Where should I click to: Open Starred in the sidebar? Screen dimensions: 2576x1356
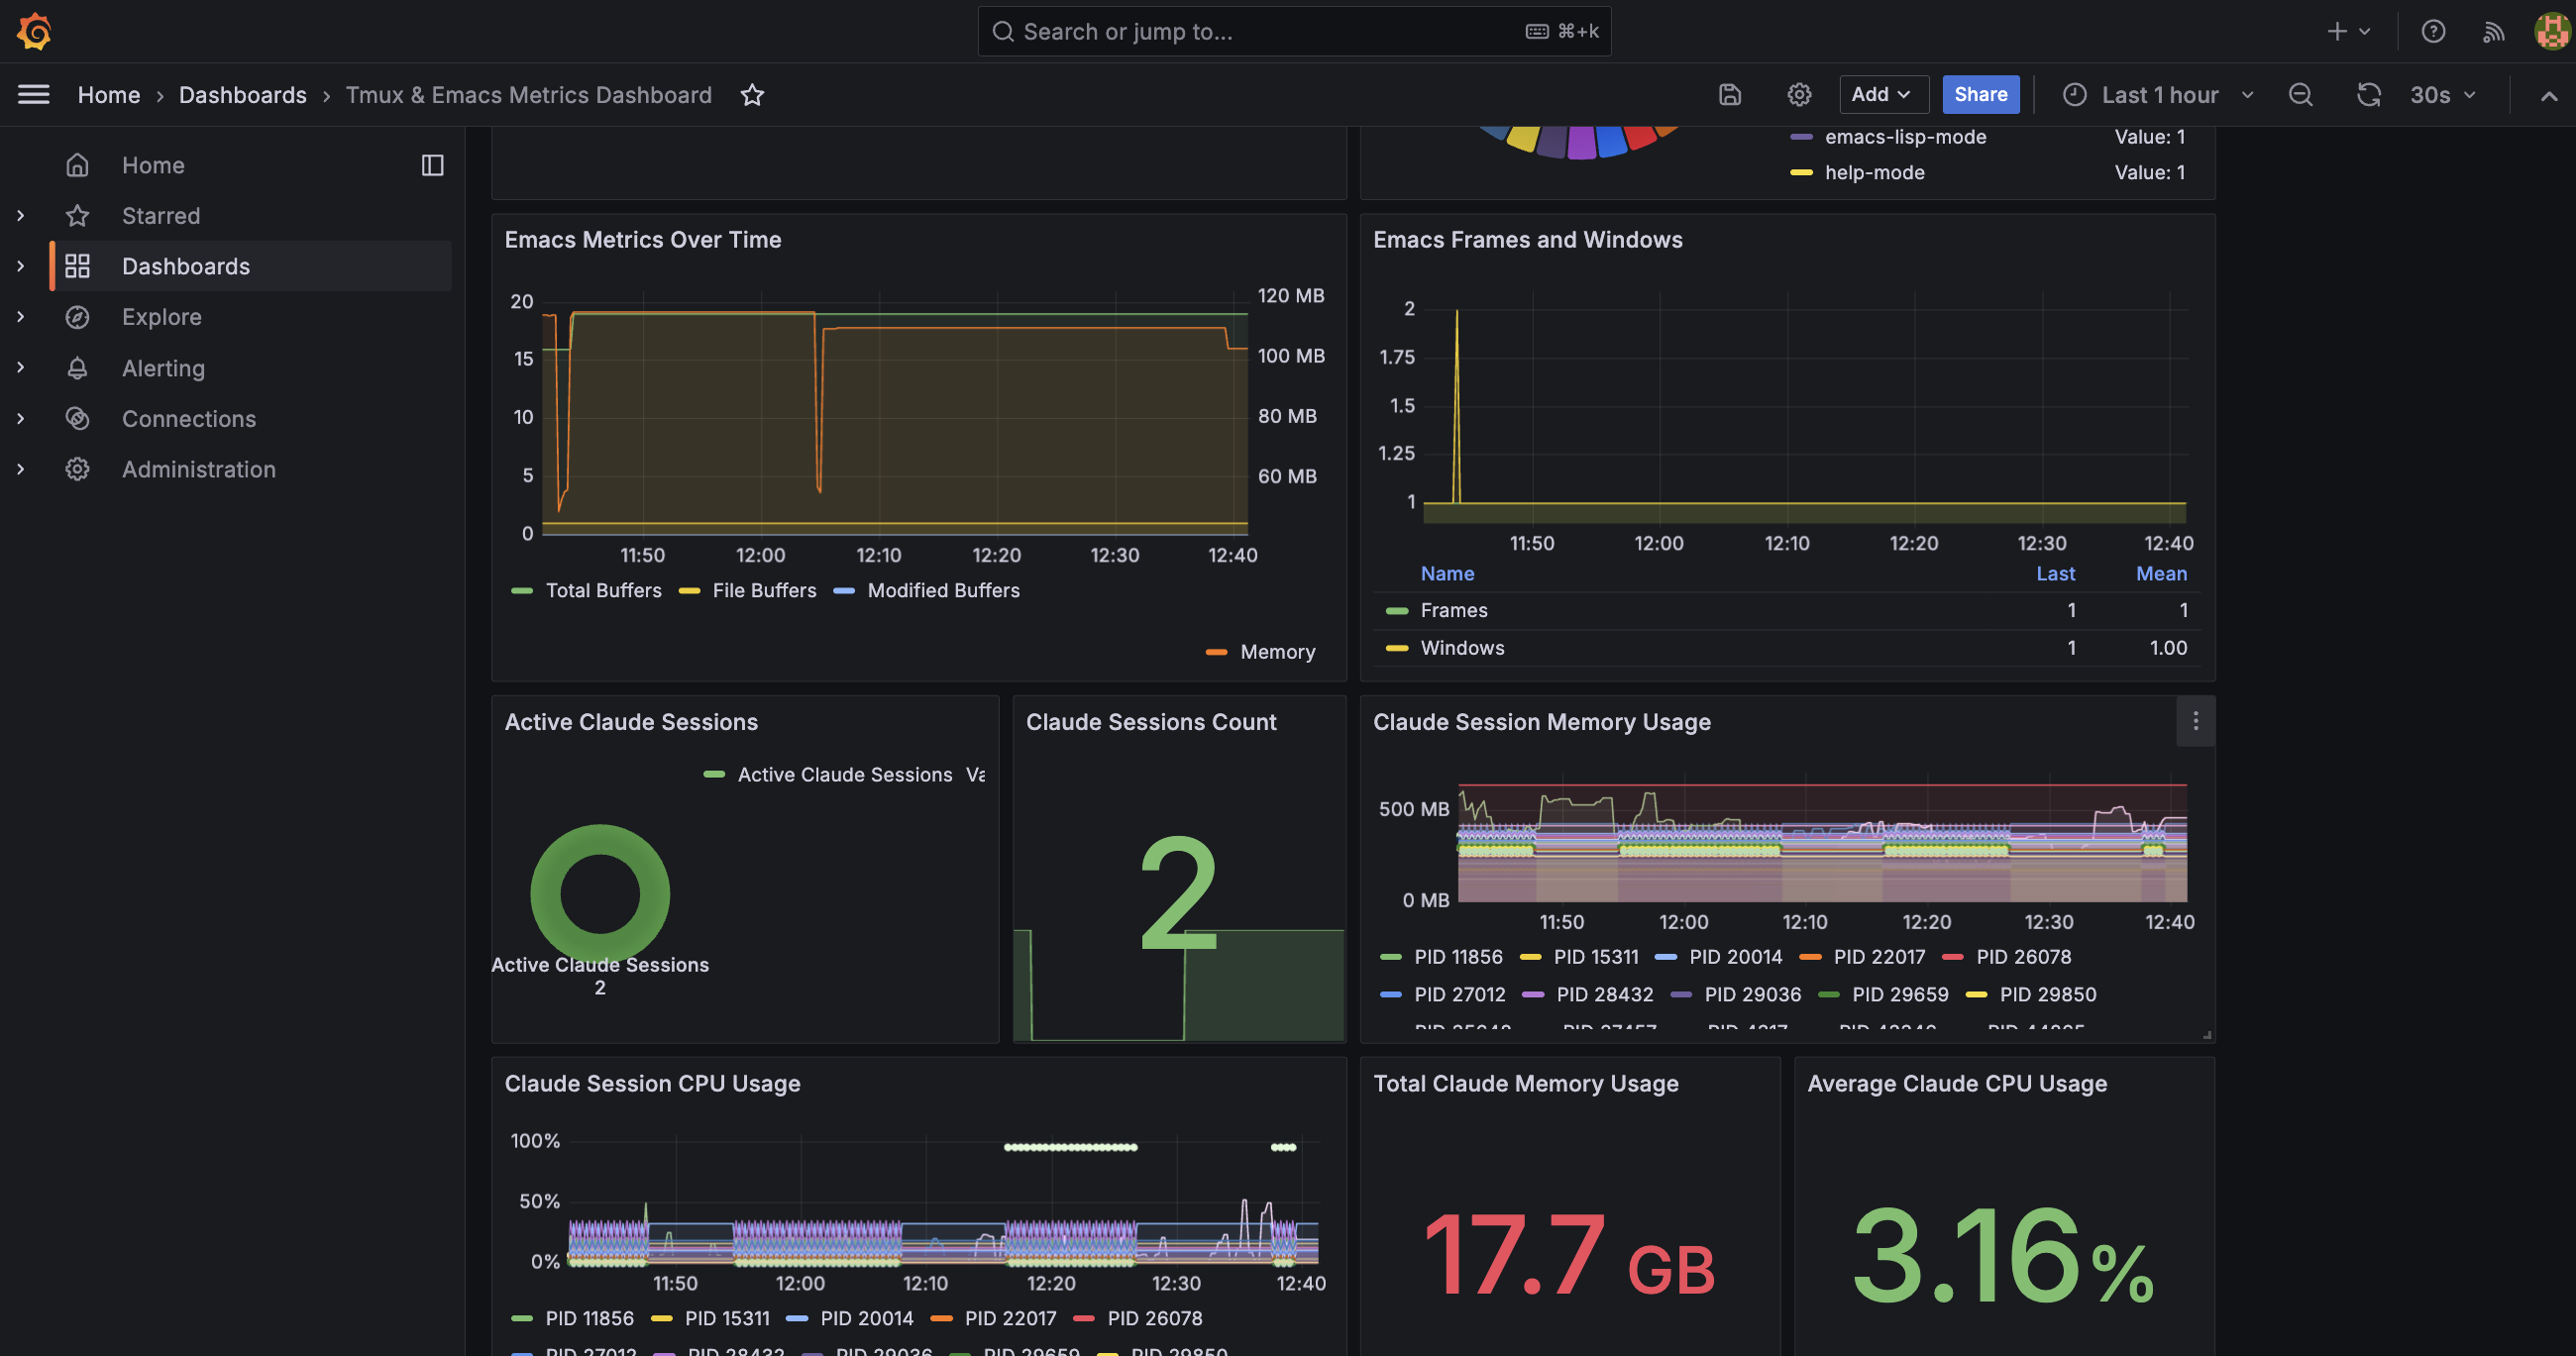(x=161, y=216)
